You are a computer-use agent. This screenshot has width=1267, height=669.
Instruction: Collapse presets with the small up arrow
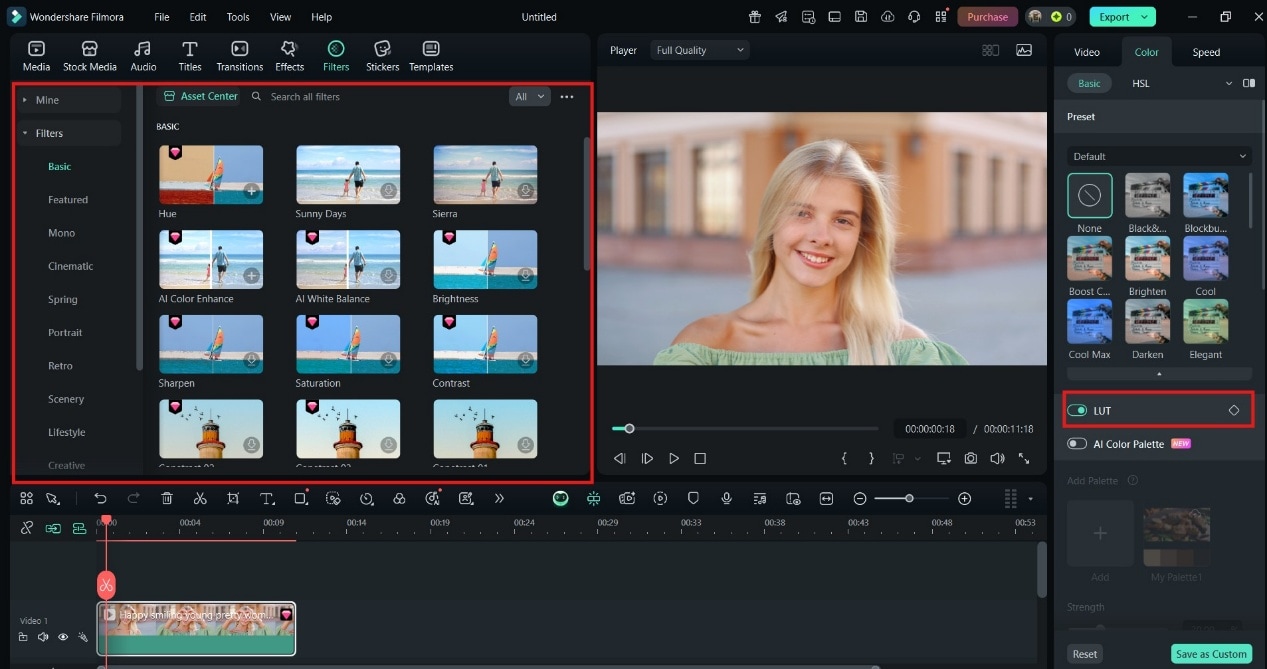point(1159,373)
